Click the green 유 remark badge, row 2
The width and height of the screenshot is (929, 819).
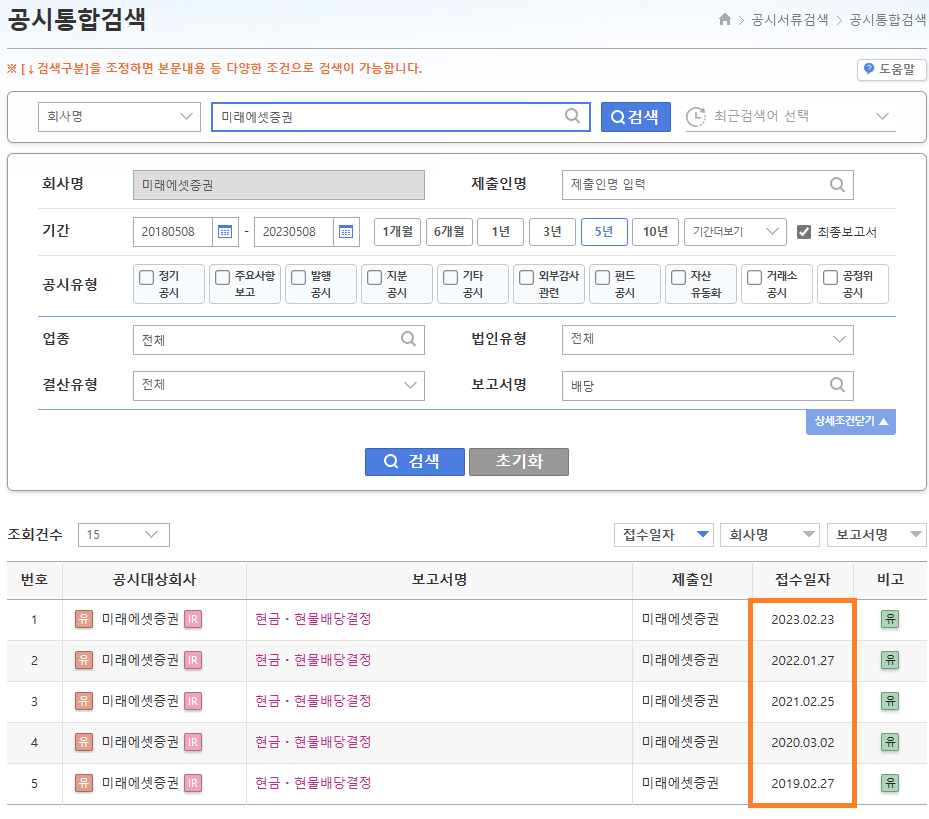pyautogui.click(x=890, y=660)
